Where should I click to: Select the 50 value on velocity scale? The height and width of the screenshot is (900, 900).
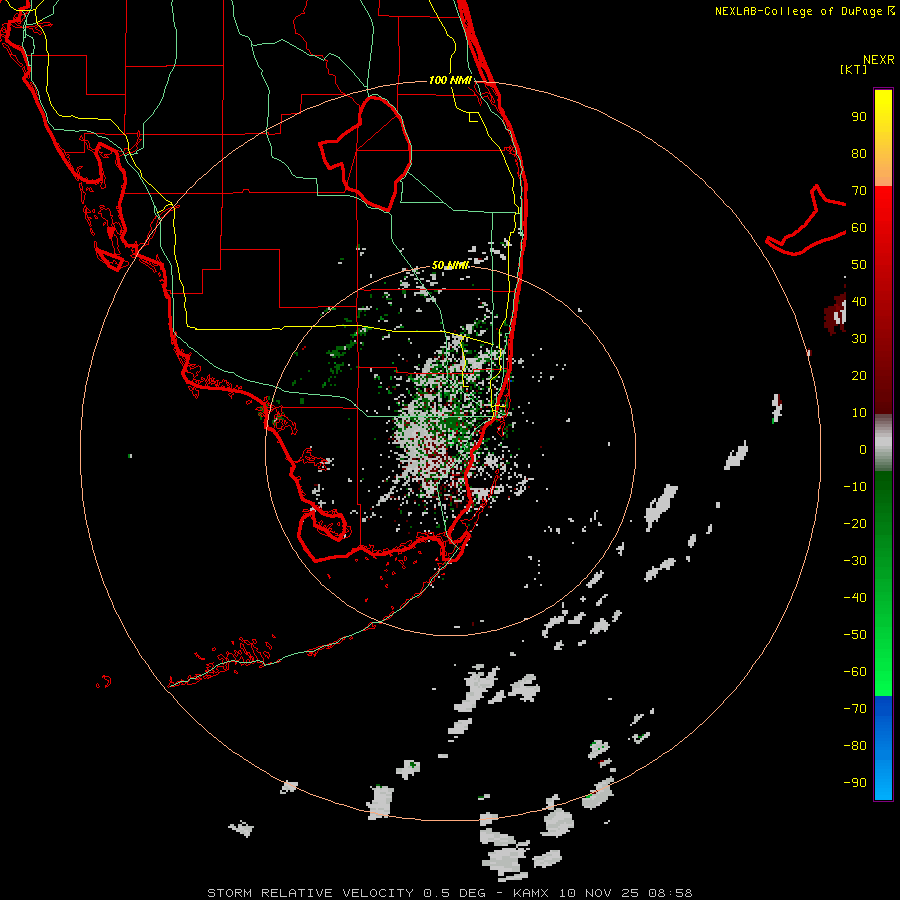pos(859,265)
